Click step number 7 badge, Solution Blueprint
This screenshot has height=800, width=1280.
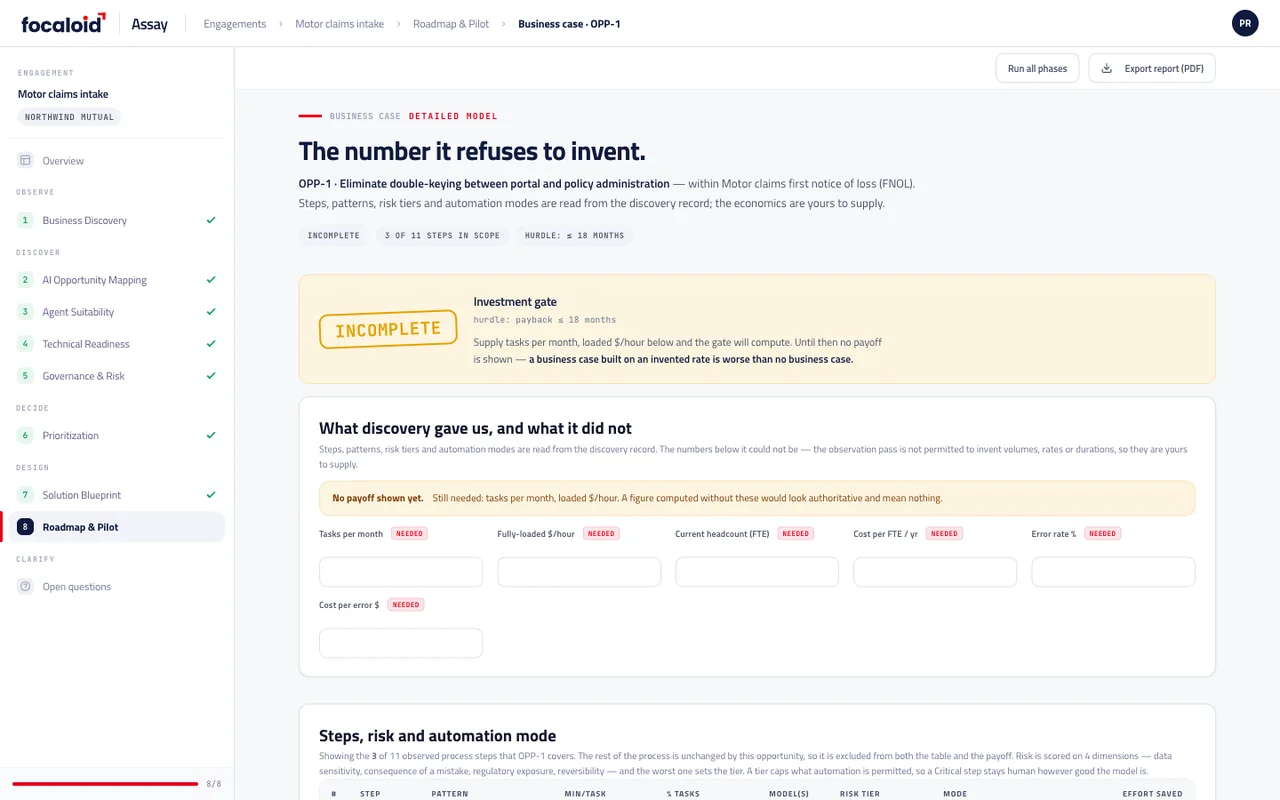25,495
